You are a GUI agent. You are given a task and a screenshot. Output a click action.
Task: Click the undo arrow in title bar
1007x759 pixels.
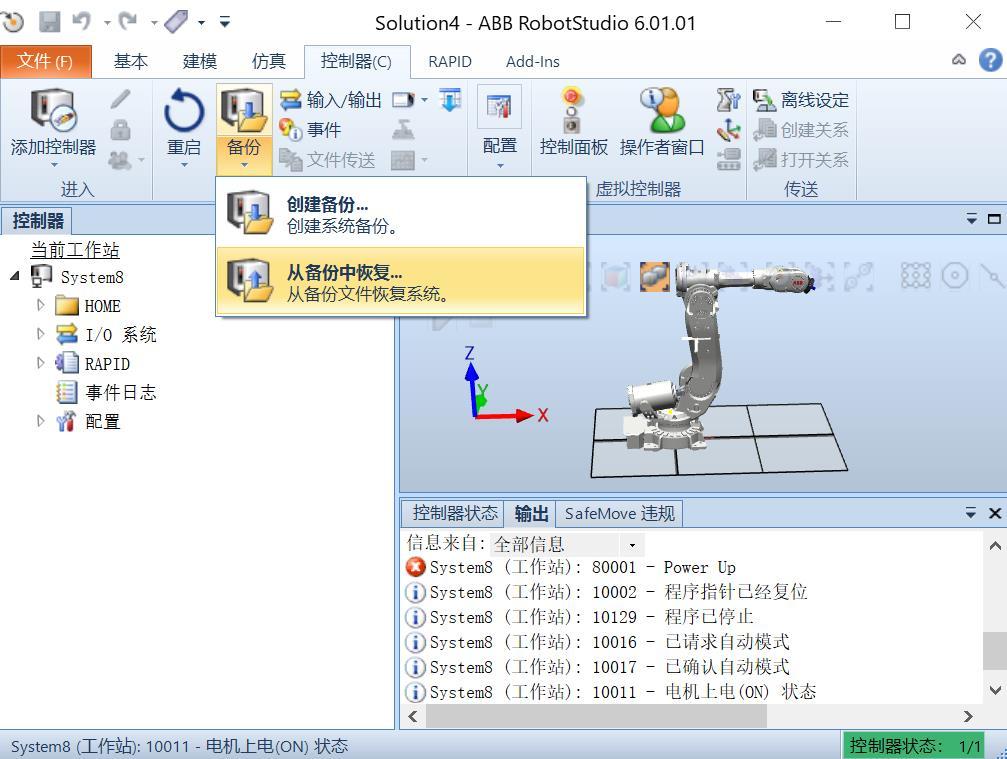[x=82, y=22]
